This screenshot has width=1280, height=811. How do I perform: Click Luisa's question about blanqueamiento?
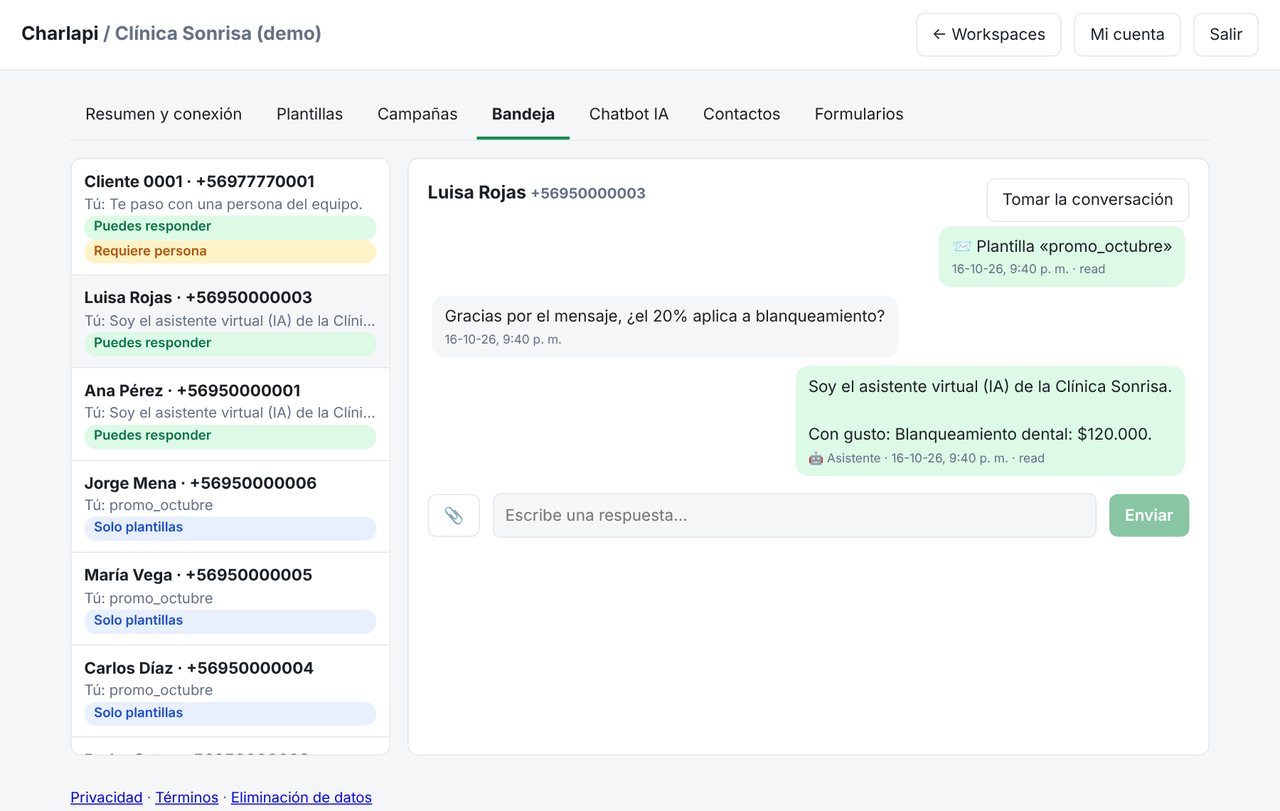pyautogui.click(x=665, y=326)
